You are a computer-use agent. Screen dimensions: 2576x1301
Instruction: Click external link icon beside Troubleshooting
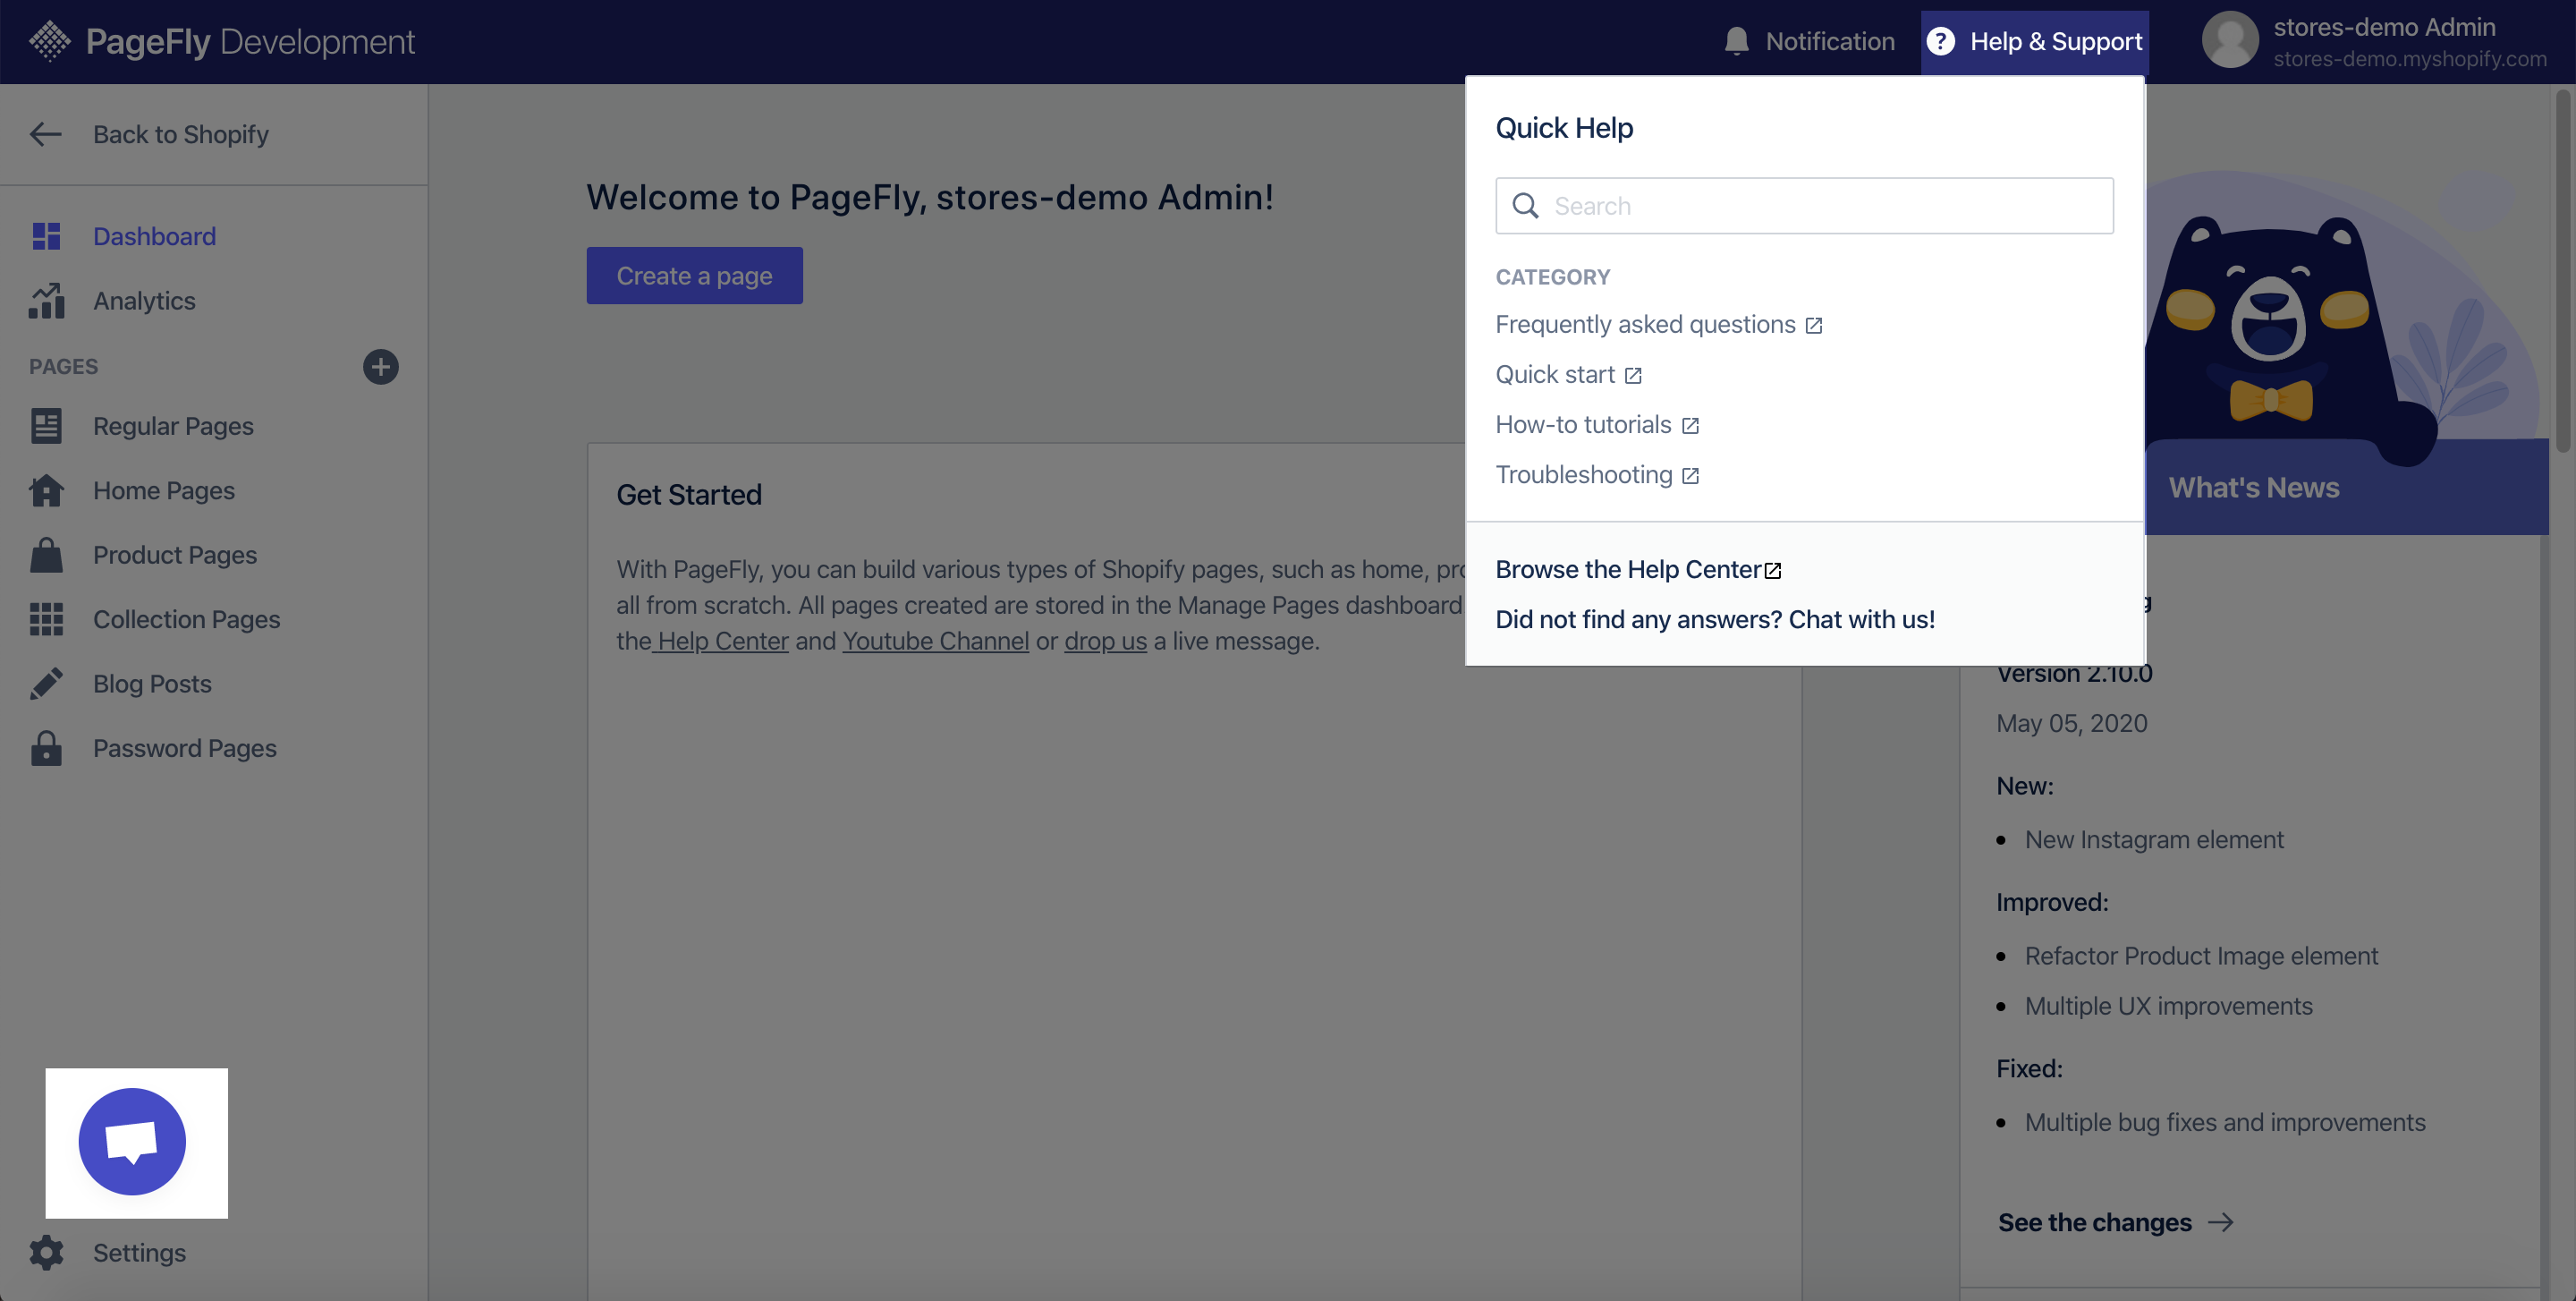(x=1689, y=475)
